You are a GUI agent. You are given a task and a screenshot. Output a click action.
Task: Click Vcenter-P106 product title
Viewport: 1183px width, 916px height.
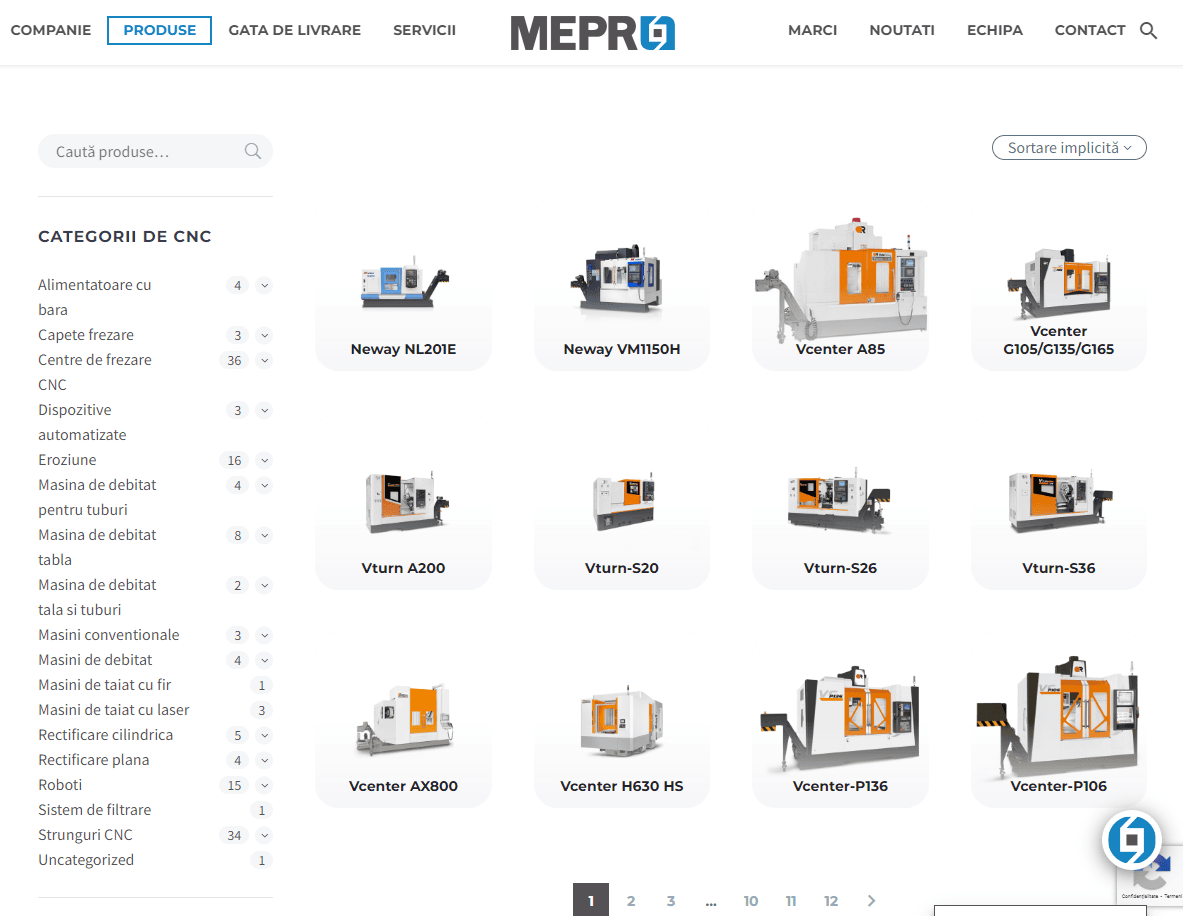(x=1059, y=785)
